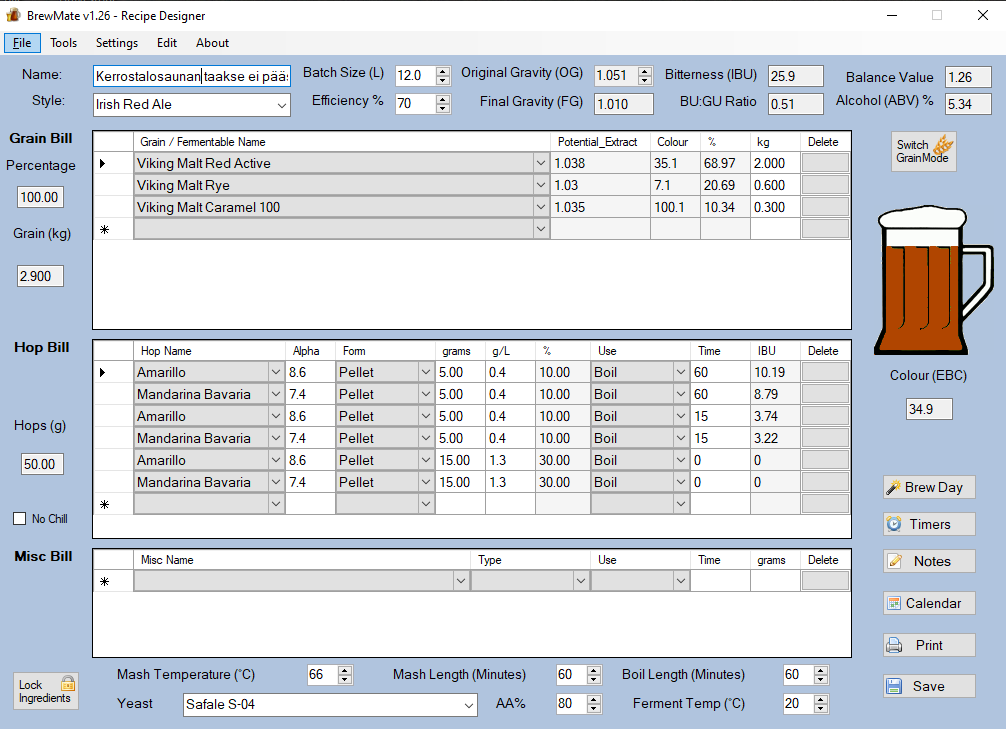Open the Calendar button
The height and width of the screenshot is (729, 1006).
(x=929, y=603)
